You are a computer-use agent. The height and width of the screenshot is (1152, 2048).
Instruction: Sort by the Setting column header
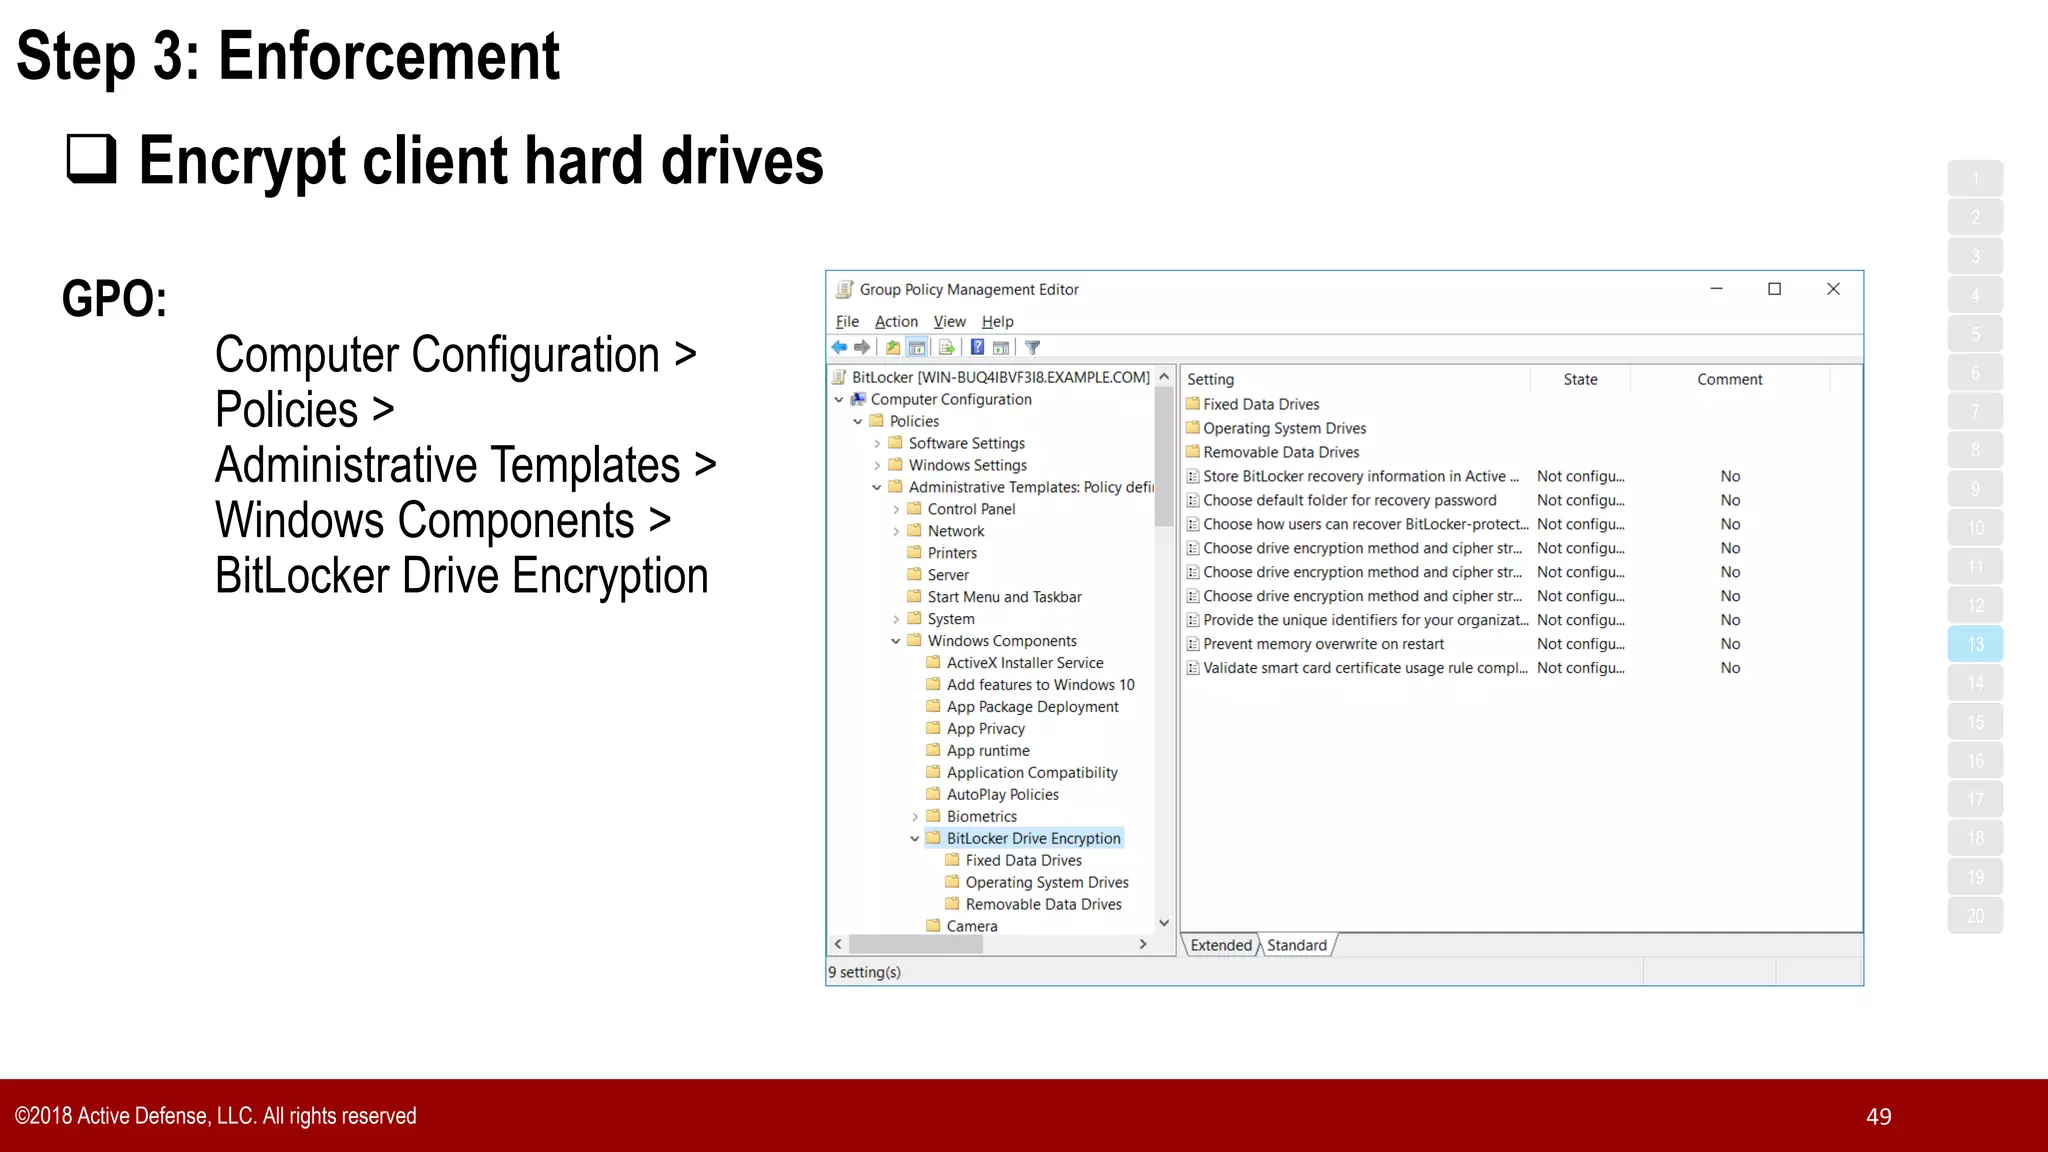1357,379
